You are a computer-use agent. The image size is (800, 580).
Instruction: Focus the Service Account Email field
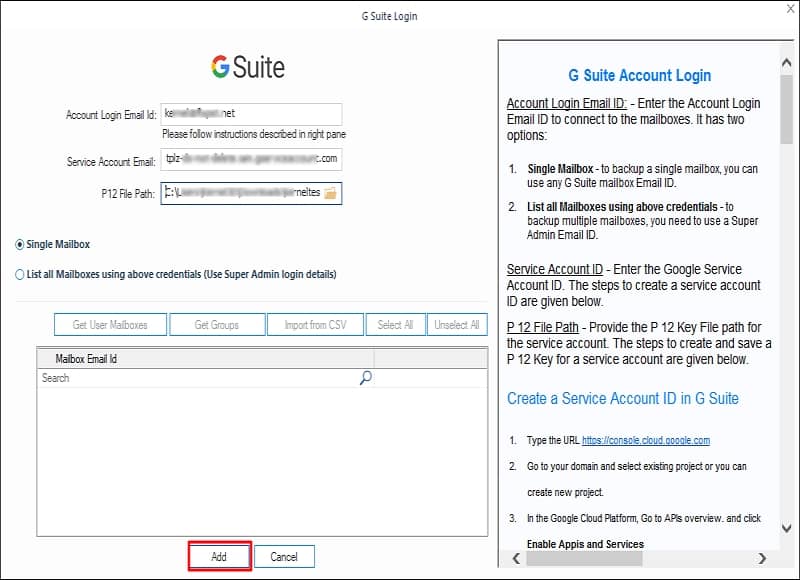[251, 159]
